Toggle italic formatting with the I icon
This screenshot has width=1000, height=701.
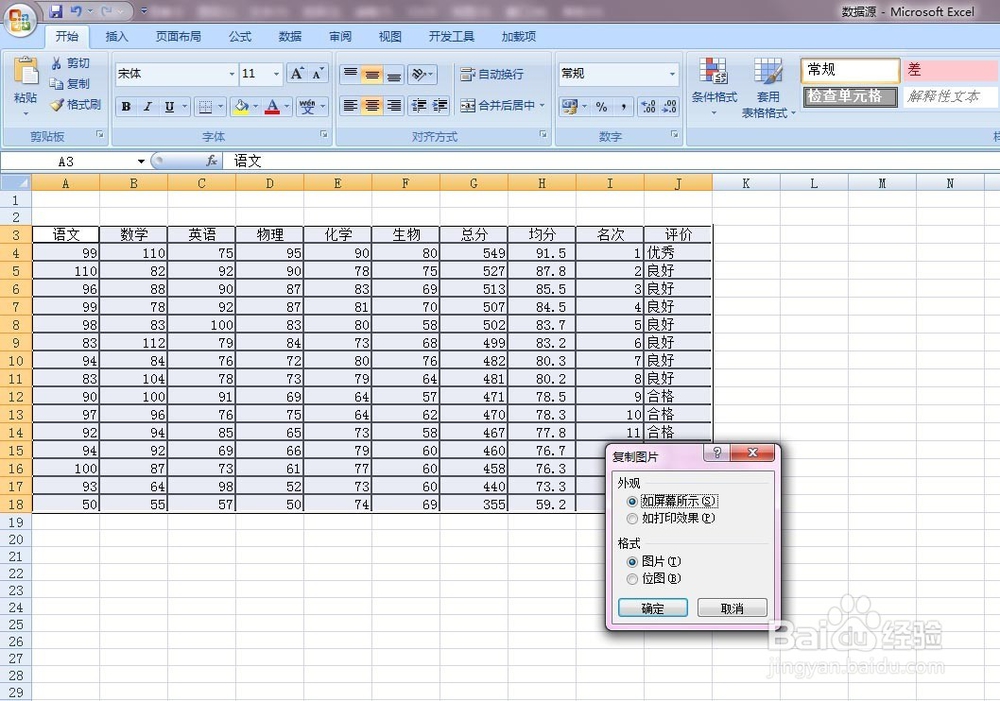pos(146,105)
